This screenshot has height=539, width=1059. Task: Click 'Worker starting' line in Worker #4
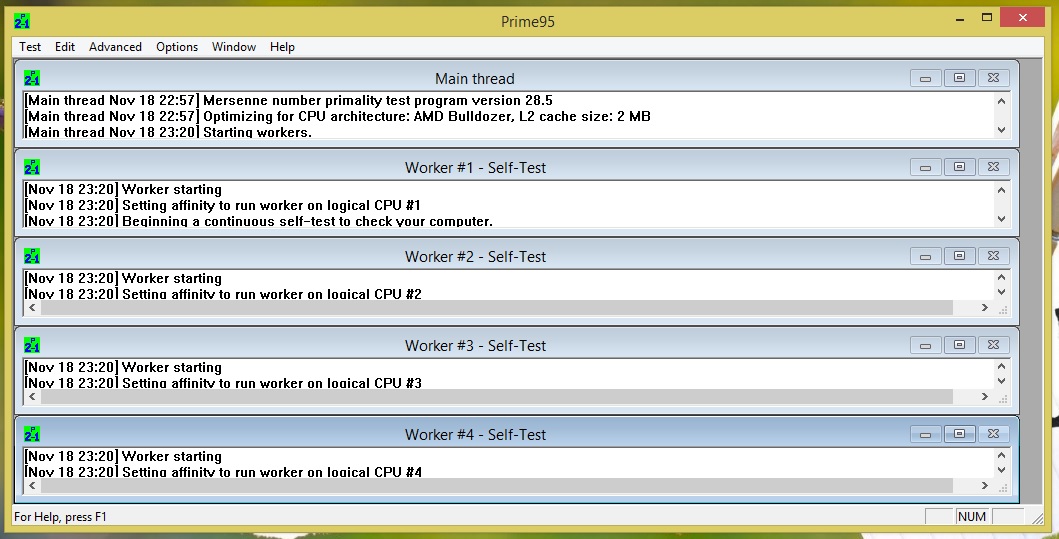pos(123,456)
